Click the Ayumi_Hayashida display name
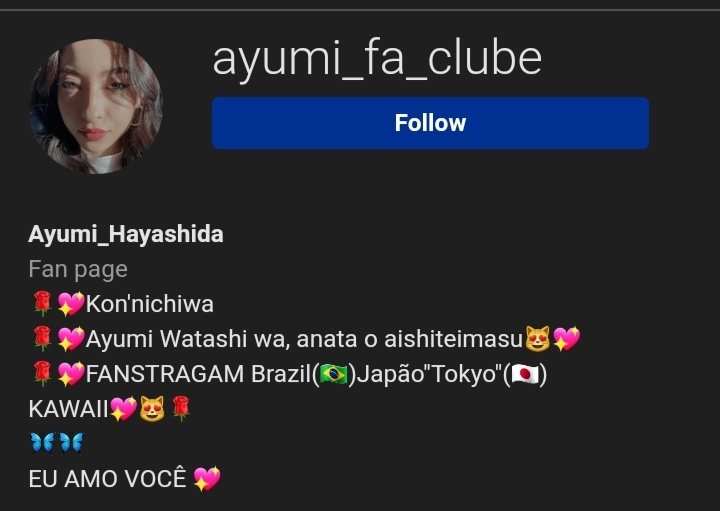Image resolution: width=720 pixels, height=511 pixels. click(x=126, y=234)
